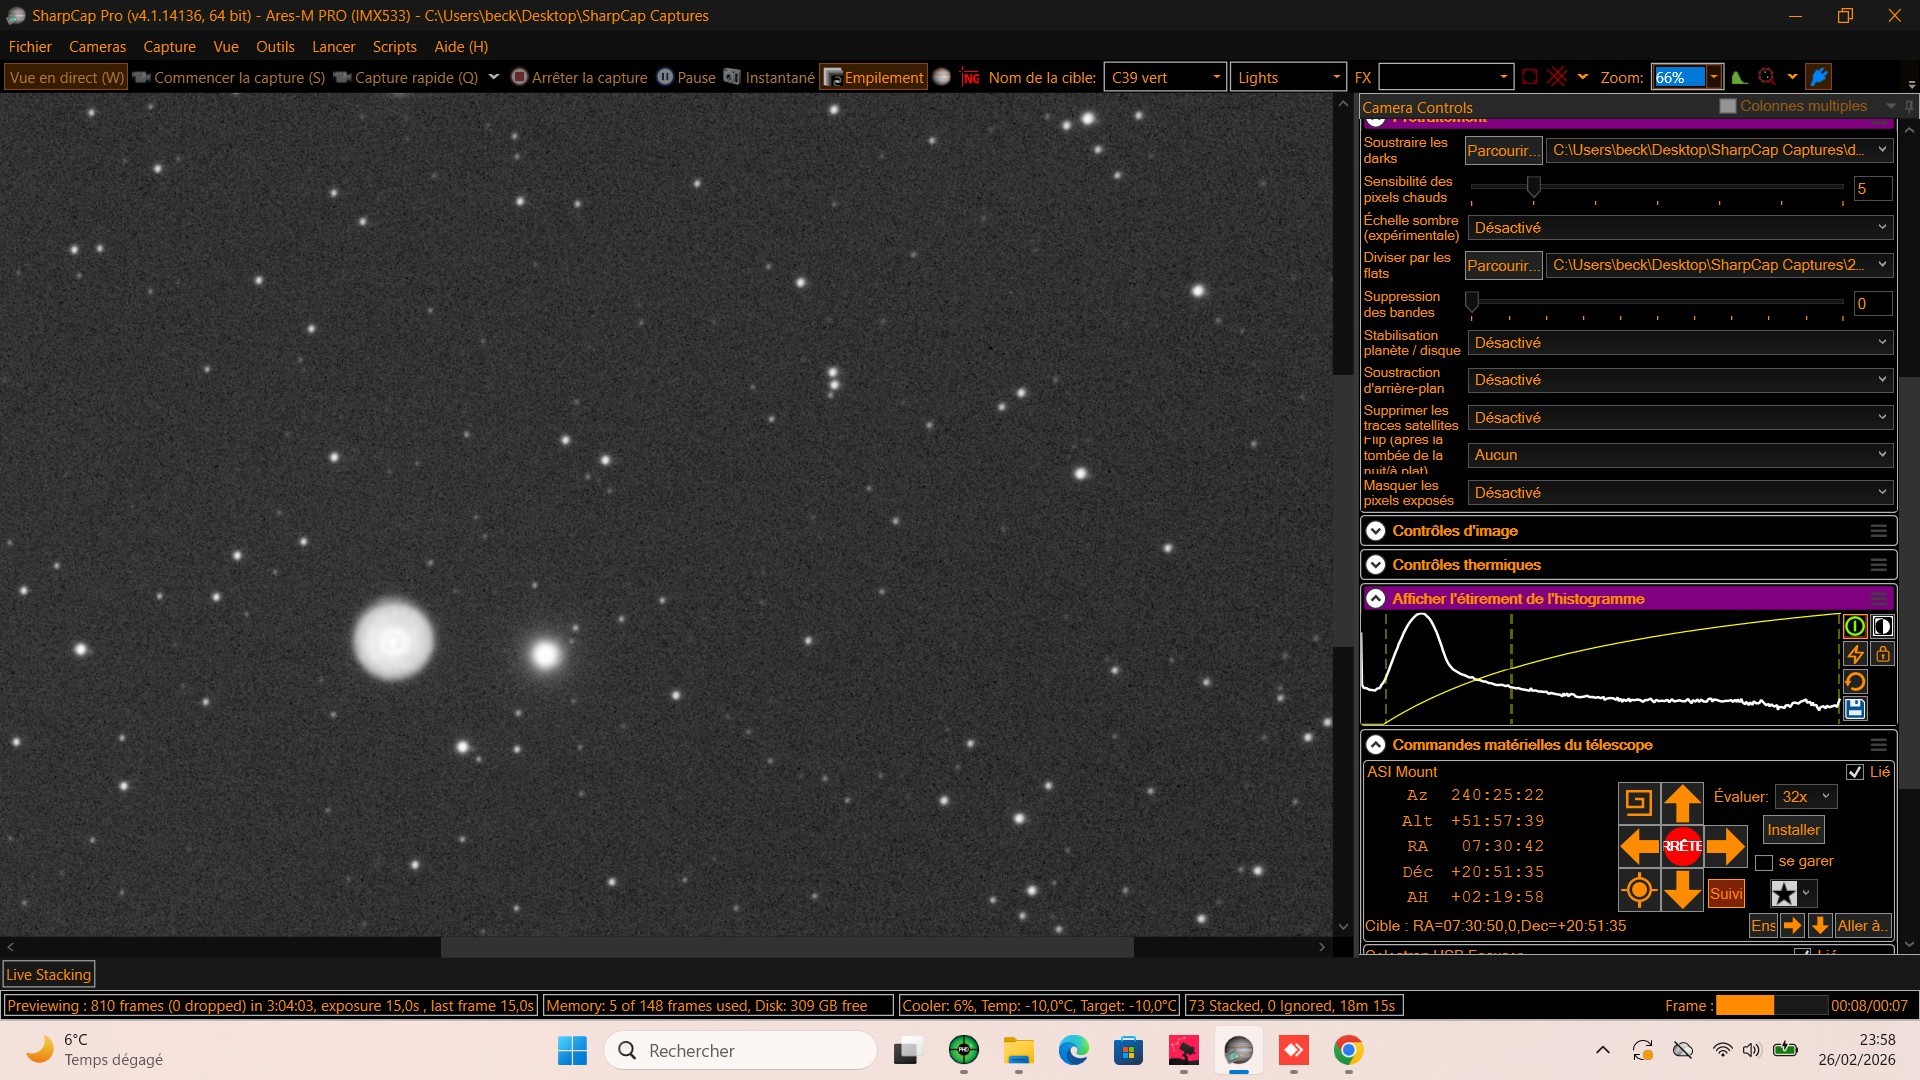Image resolution: width=1920 pixels, height=1080 pixels.
Task: Click the Aller à.. button
Action: 1862,926
